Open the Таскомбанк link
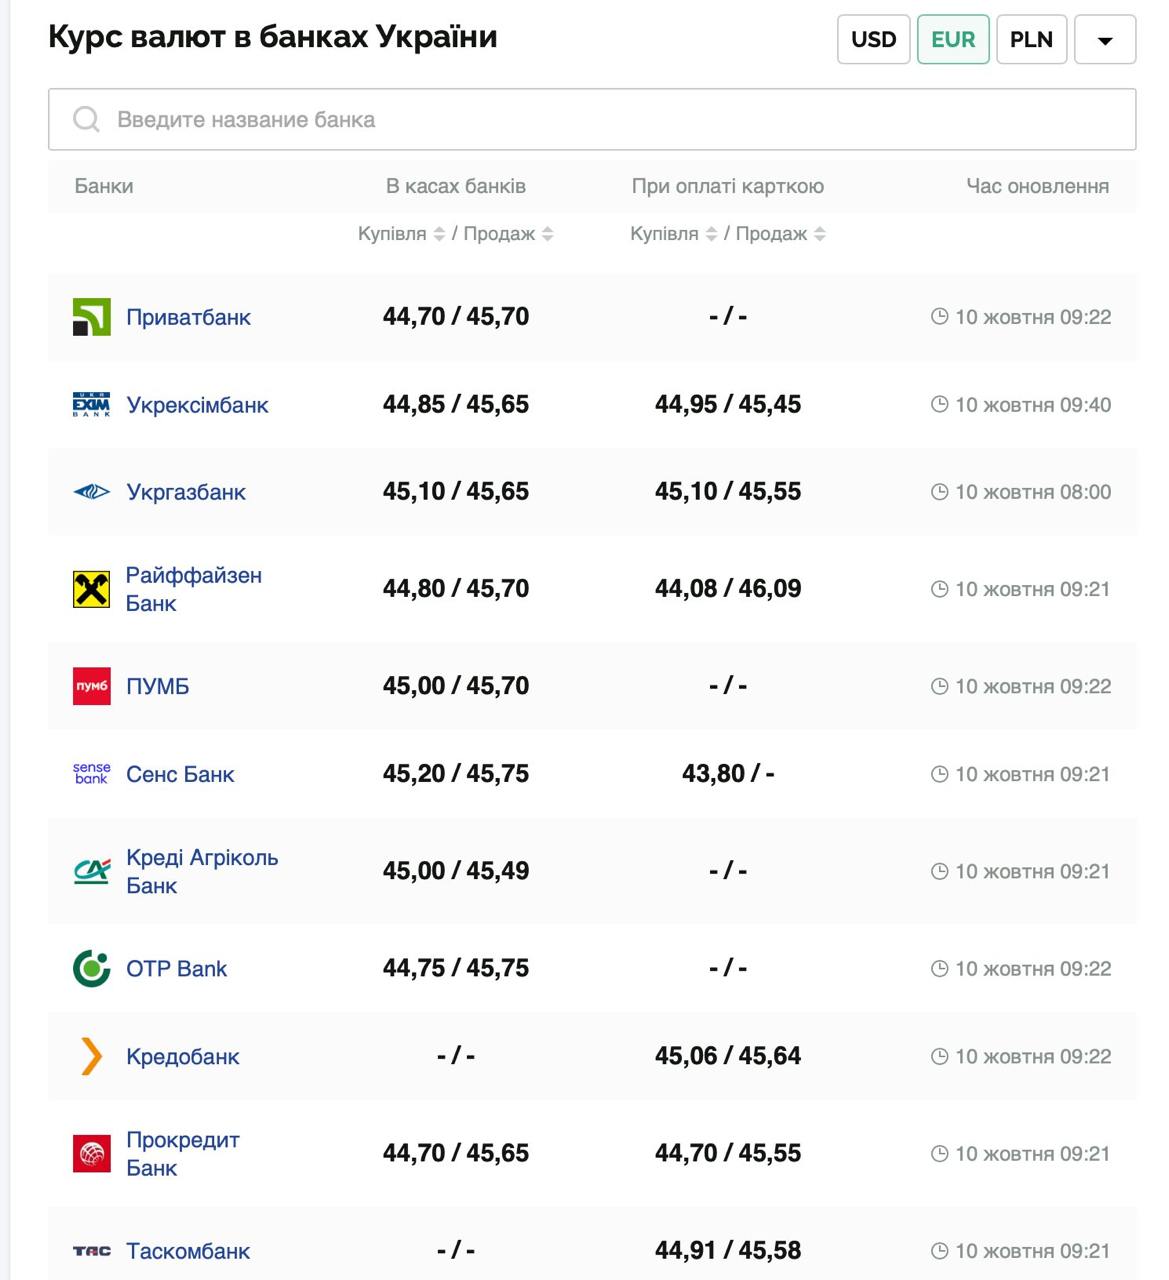Viewport: 1169px width, 1280px height. 187,1251
